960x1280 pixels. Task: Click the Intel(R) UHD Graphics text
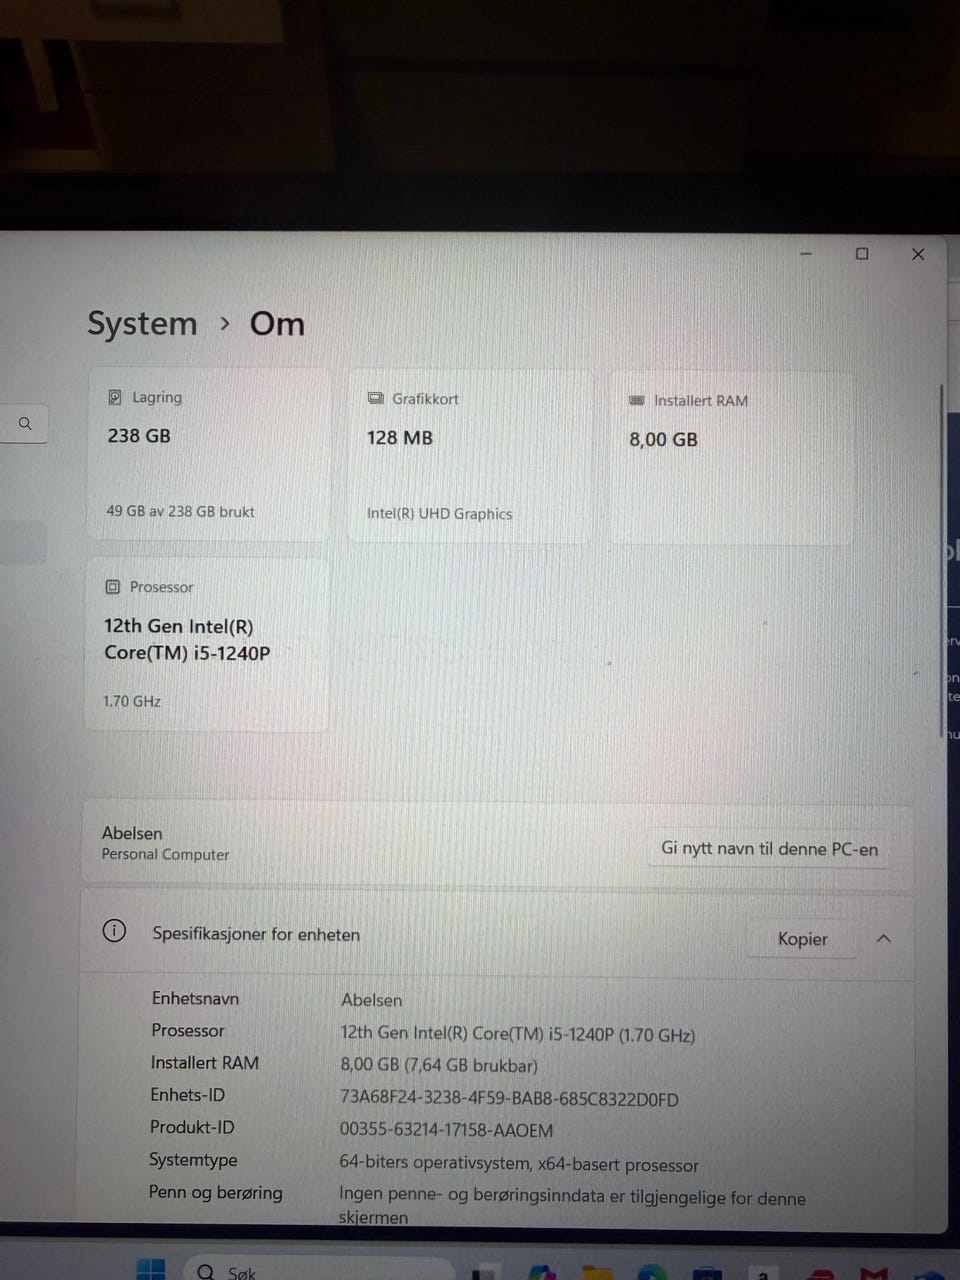coord(439,513)
